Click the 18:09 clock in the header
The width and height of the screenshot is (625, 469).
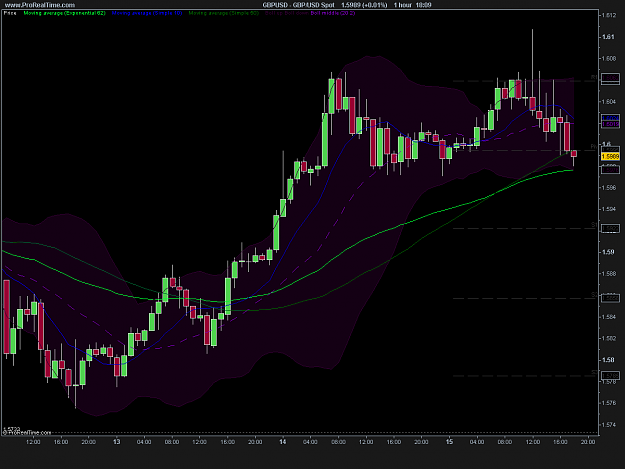[x=423, y=5]
